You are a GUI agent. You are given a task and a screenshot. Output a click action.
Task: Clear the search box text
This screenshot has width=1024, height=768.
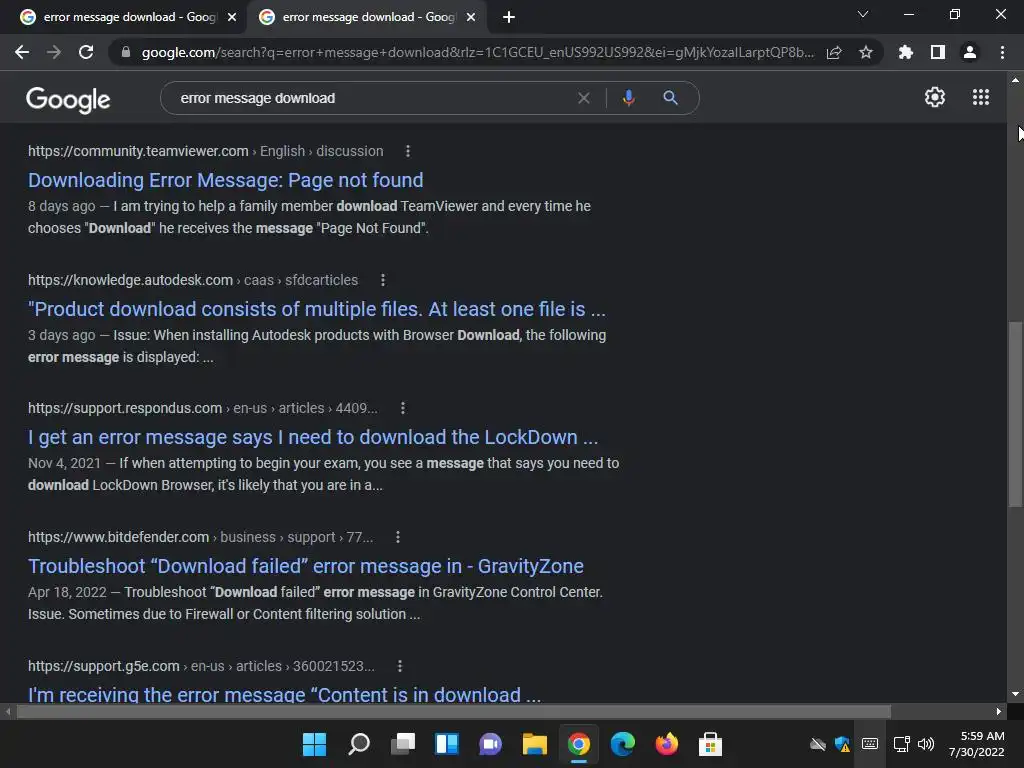click(584, 98)
